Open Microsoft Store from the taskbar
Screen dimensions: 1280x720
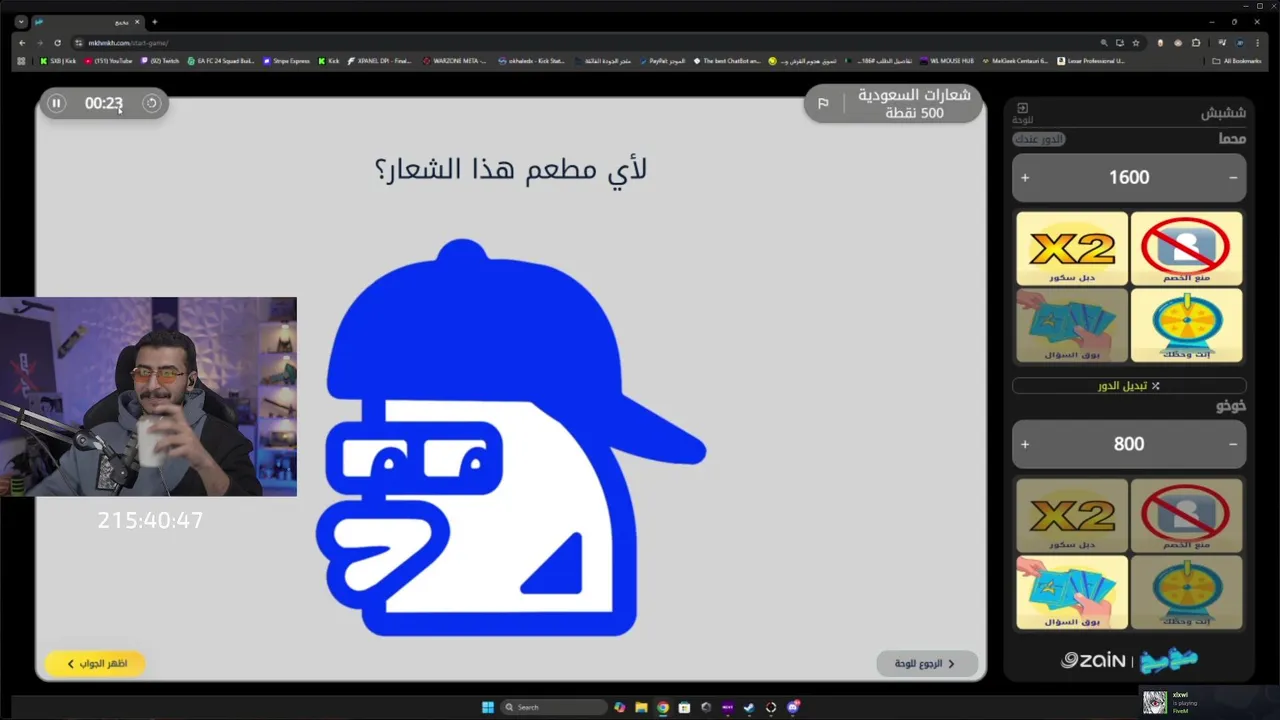tap(684, 707)
